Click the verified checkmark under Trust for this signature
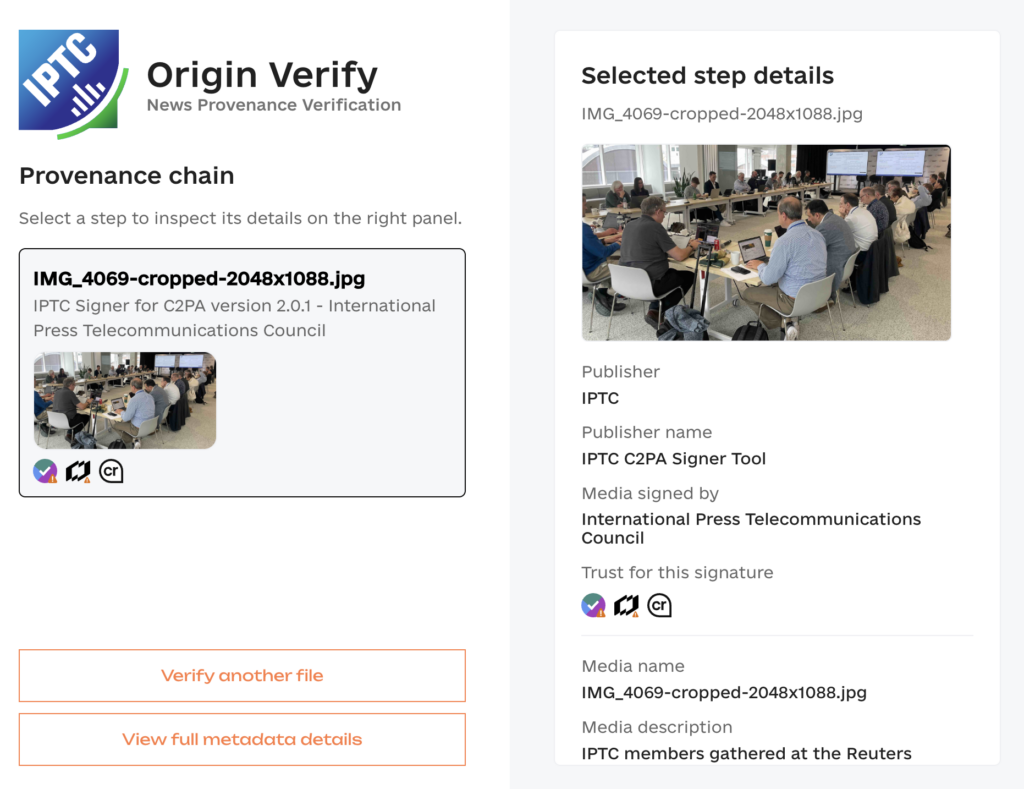1024x789 pixels. [592, 604]
